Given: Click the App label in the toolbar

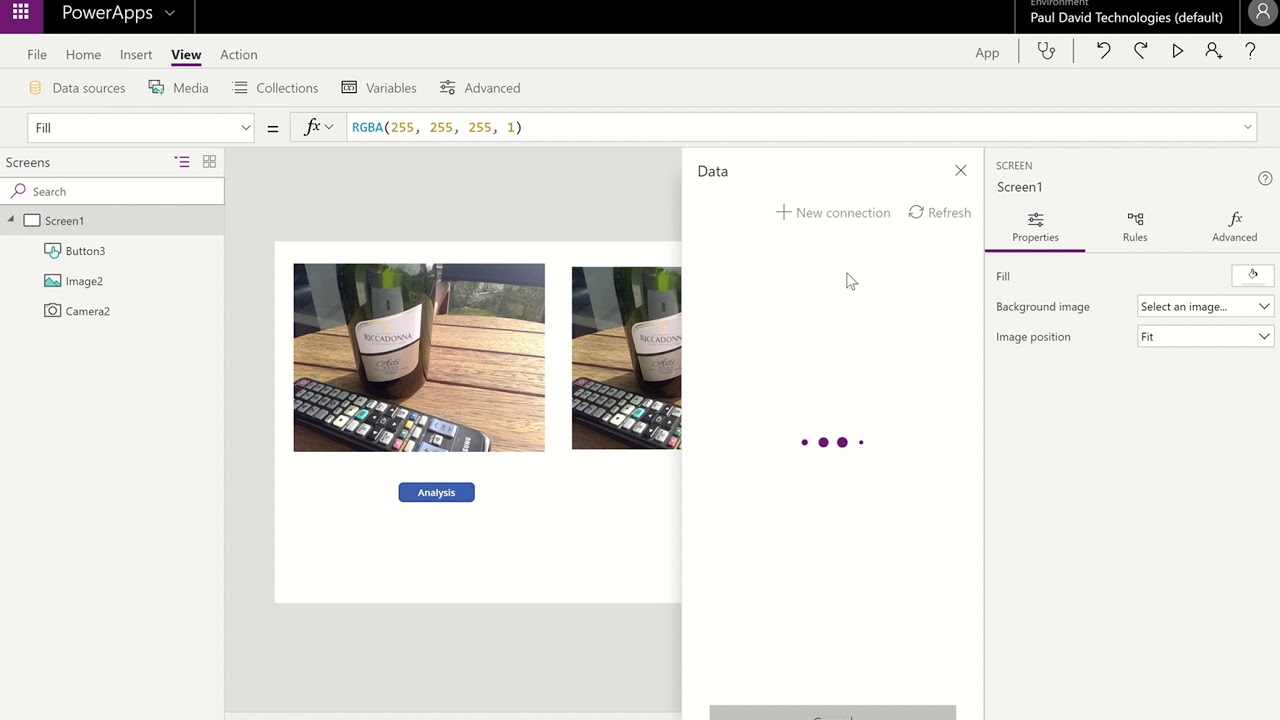Looking at the screenshot, I should [987, 53].
